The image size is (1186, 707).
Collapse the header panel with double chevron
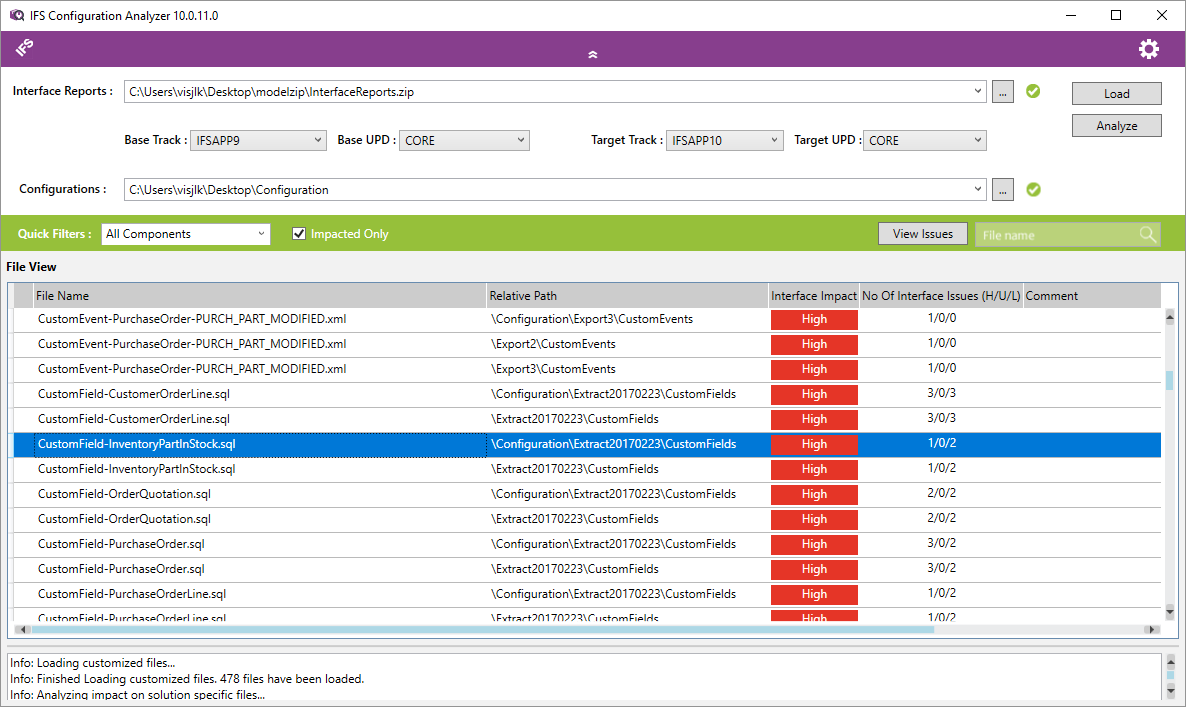pyautogui.click(x=592, y=54)
